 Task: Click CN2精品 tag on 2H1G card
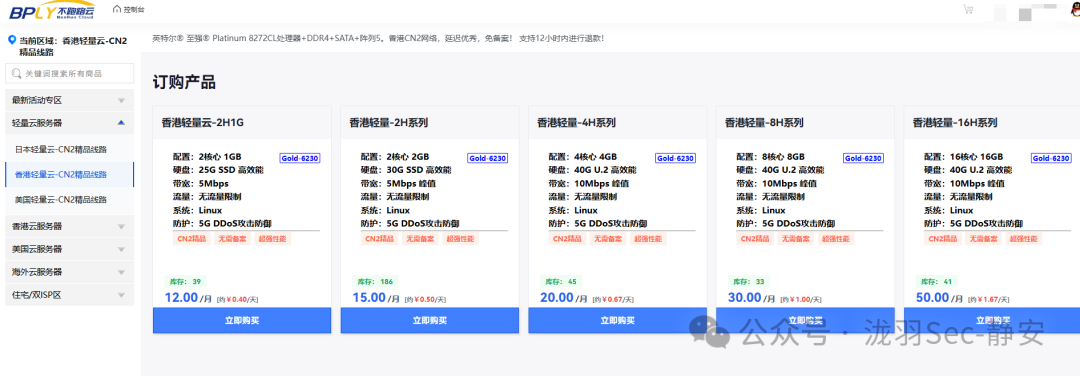point(190,239)
